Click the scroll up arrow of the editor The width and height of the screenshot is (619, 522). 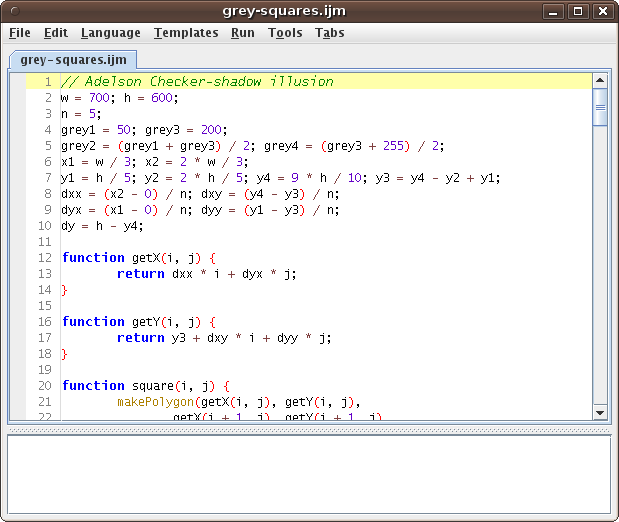pyautogui.click(x=600, y=81)
